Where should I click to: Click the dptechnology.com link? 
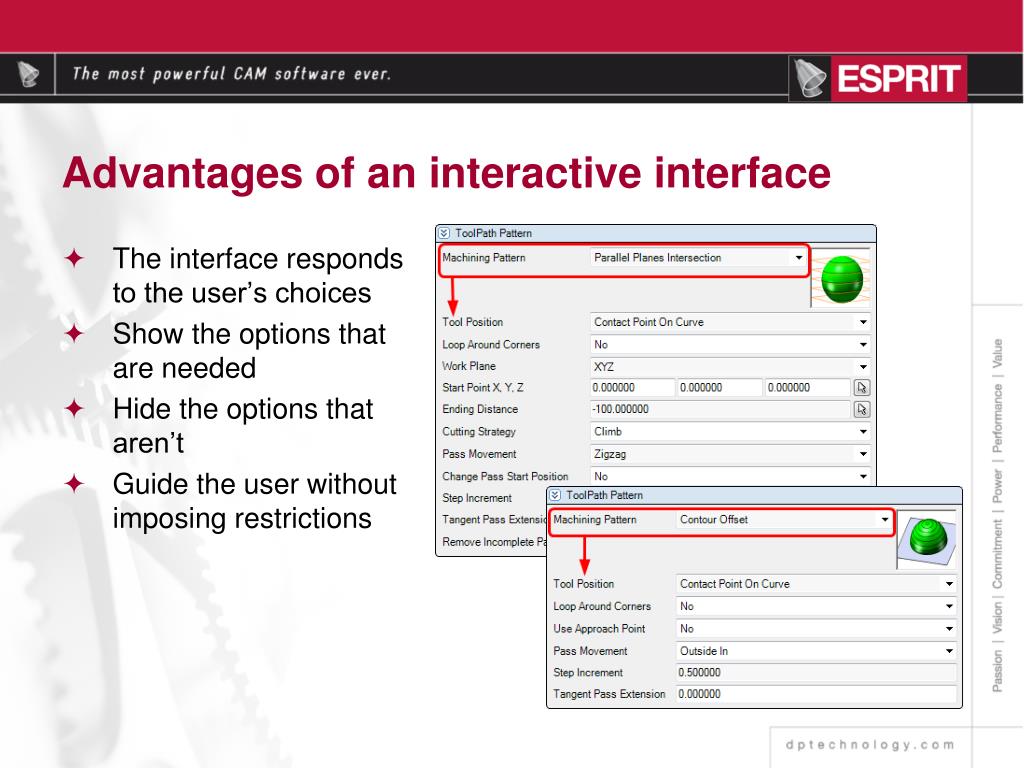coord(870,744)
